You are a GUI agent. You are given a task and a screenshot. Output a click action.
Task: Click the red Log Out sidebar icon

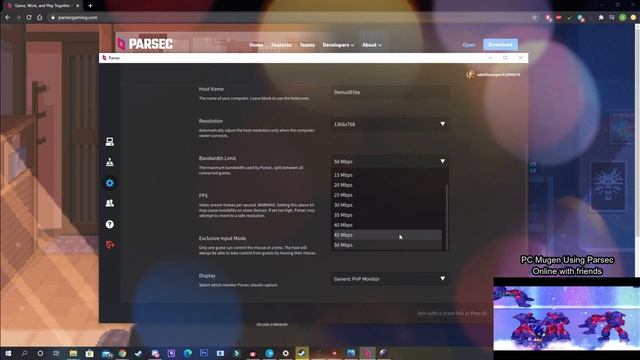coord(109,245)
